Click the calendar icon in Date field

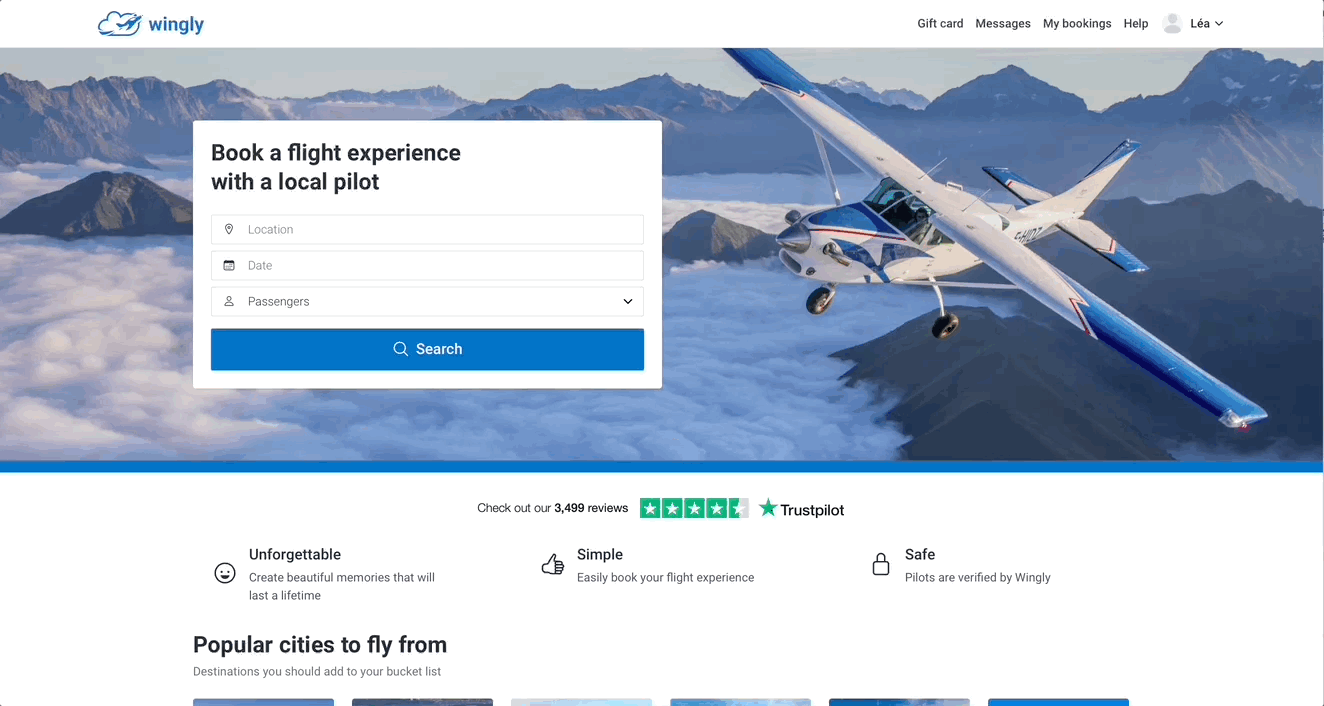229,265
